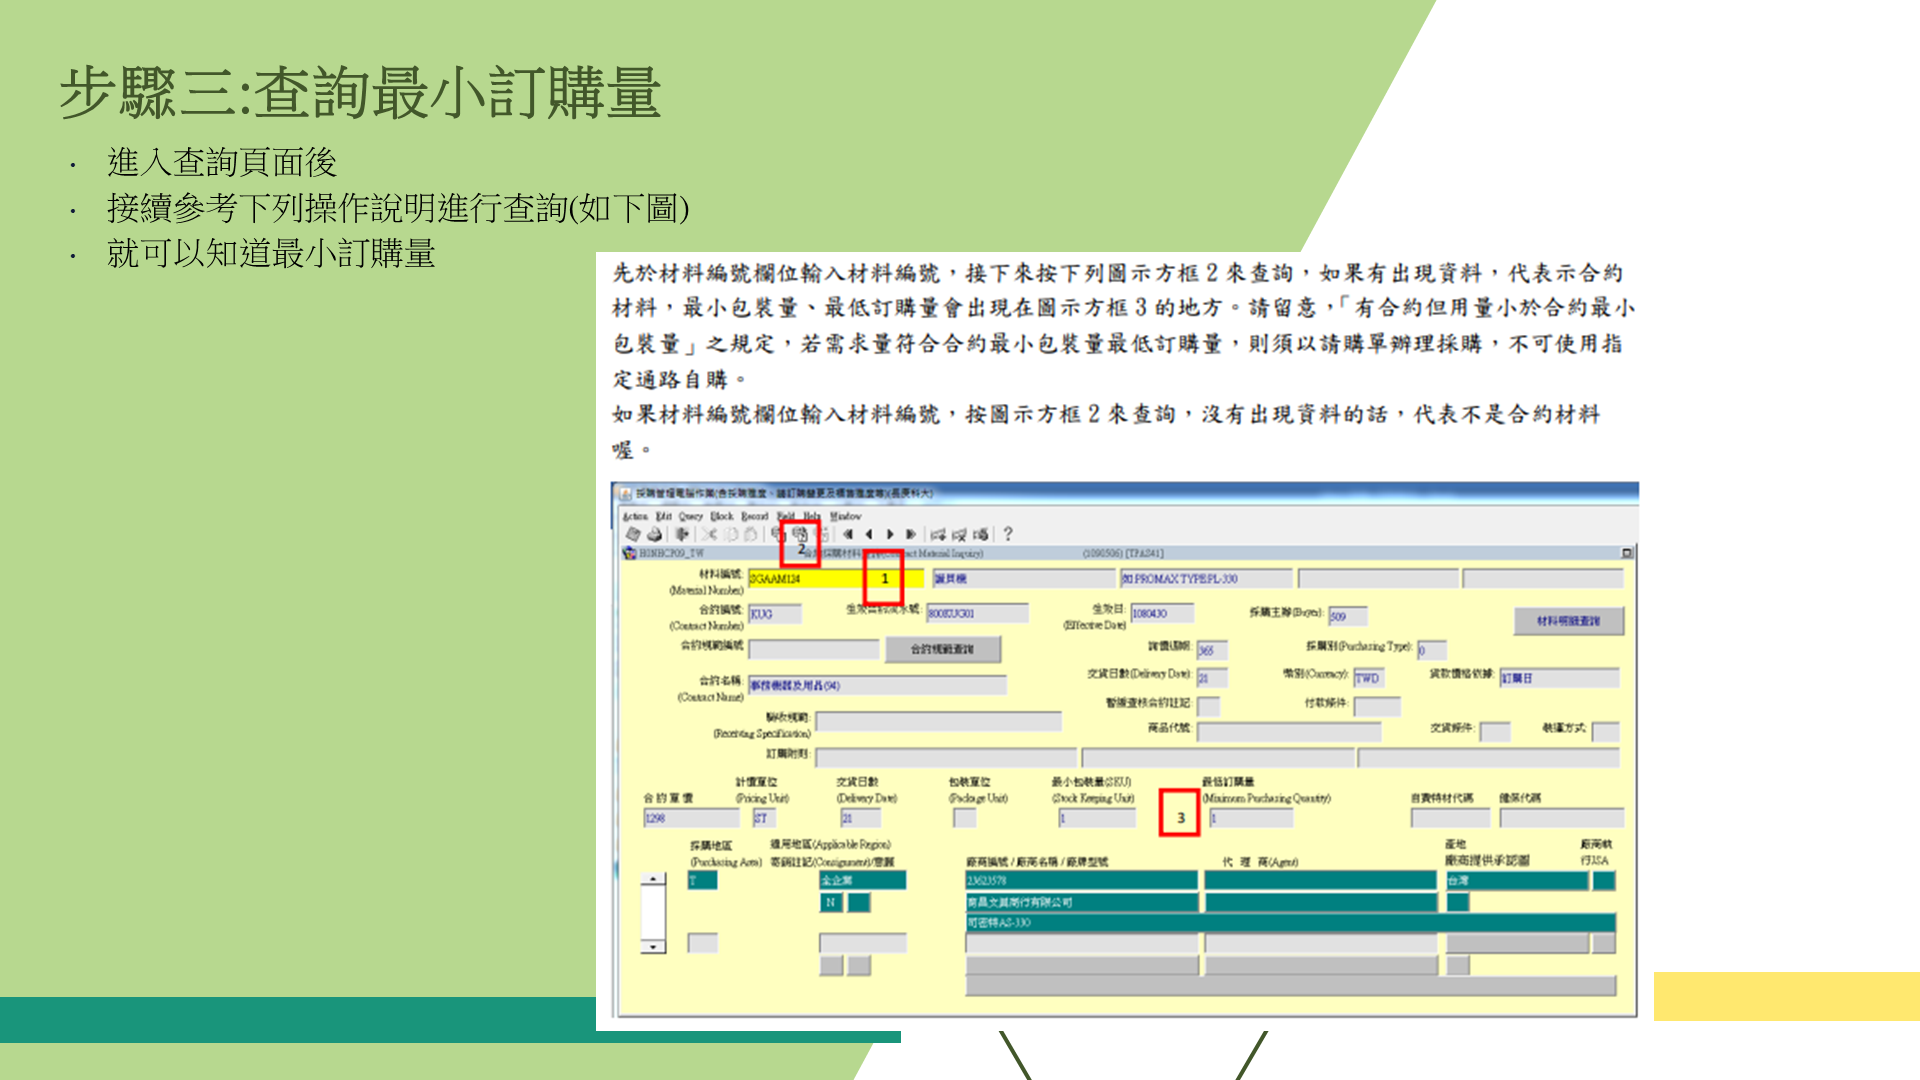Open the Block menu

(722, 516)
